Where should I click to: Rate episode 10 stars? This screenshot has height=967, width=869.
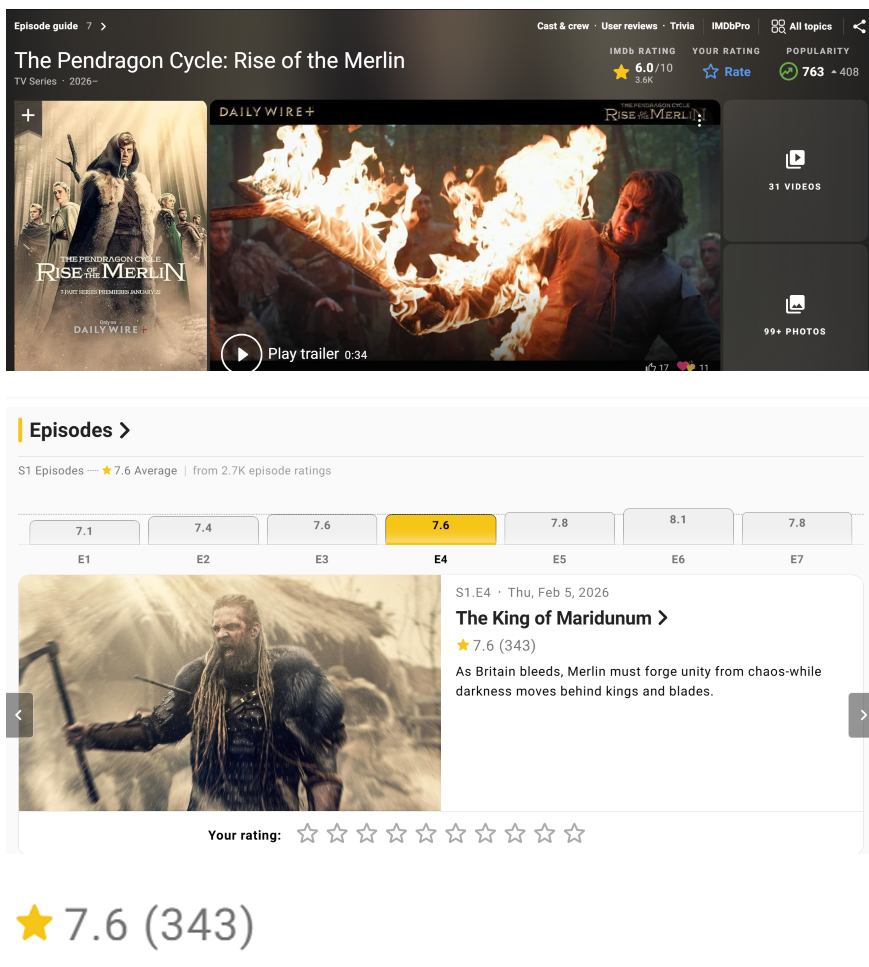pos(574,834)
